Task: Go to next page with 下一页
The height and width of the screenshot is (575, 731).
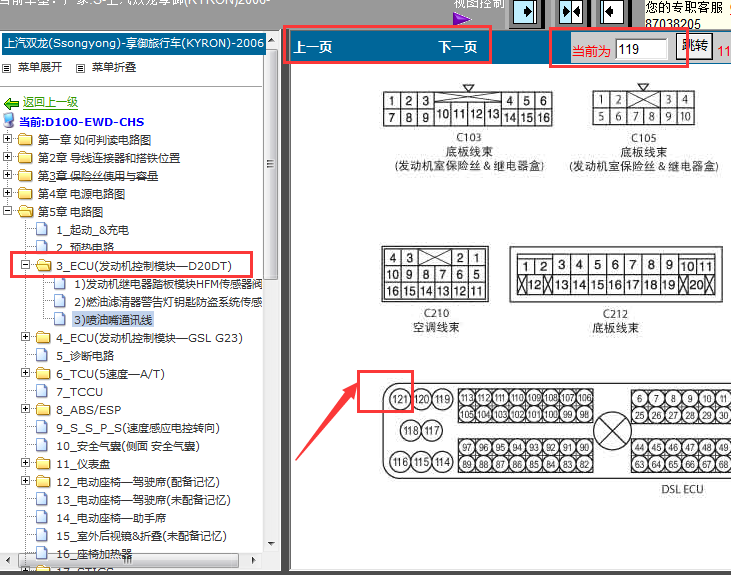Action: point(457,47)
